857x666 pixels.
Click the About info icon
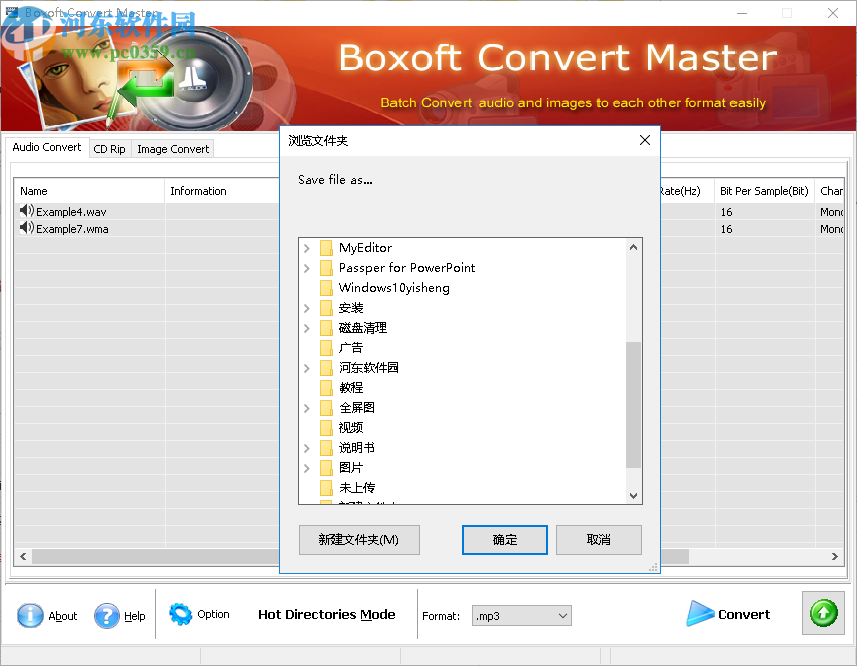31,616
